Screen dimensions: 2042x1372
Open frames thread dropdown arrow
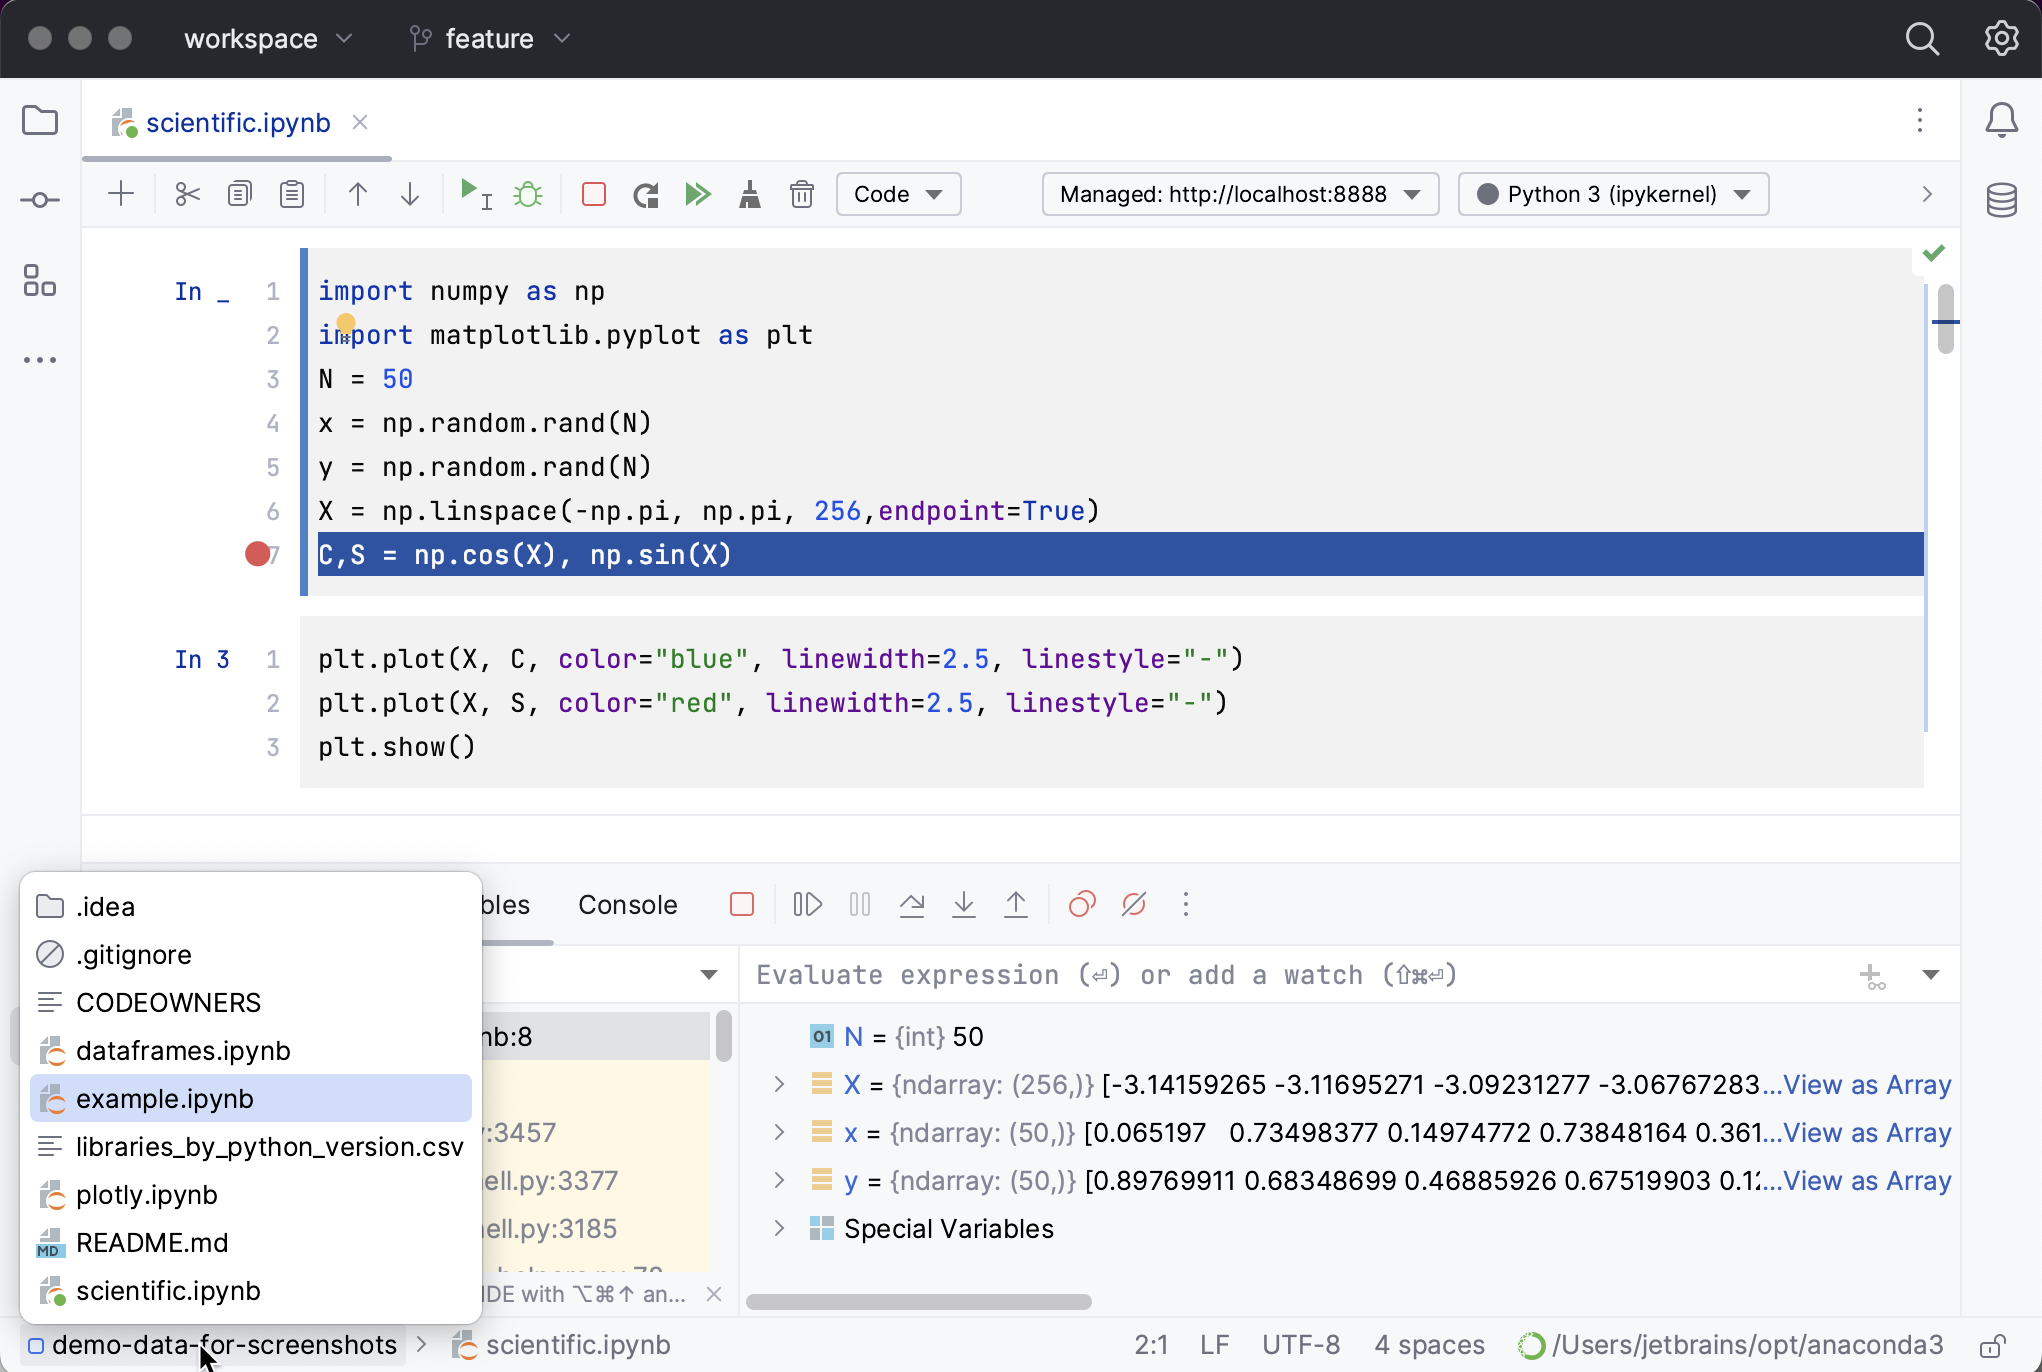click(x=709, y=975)
